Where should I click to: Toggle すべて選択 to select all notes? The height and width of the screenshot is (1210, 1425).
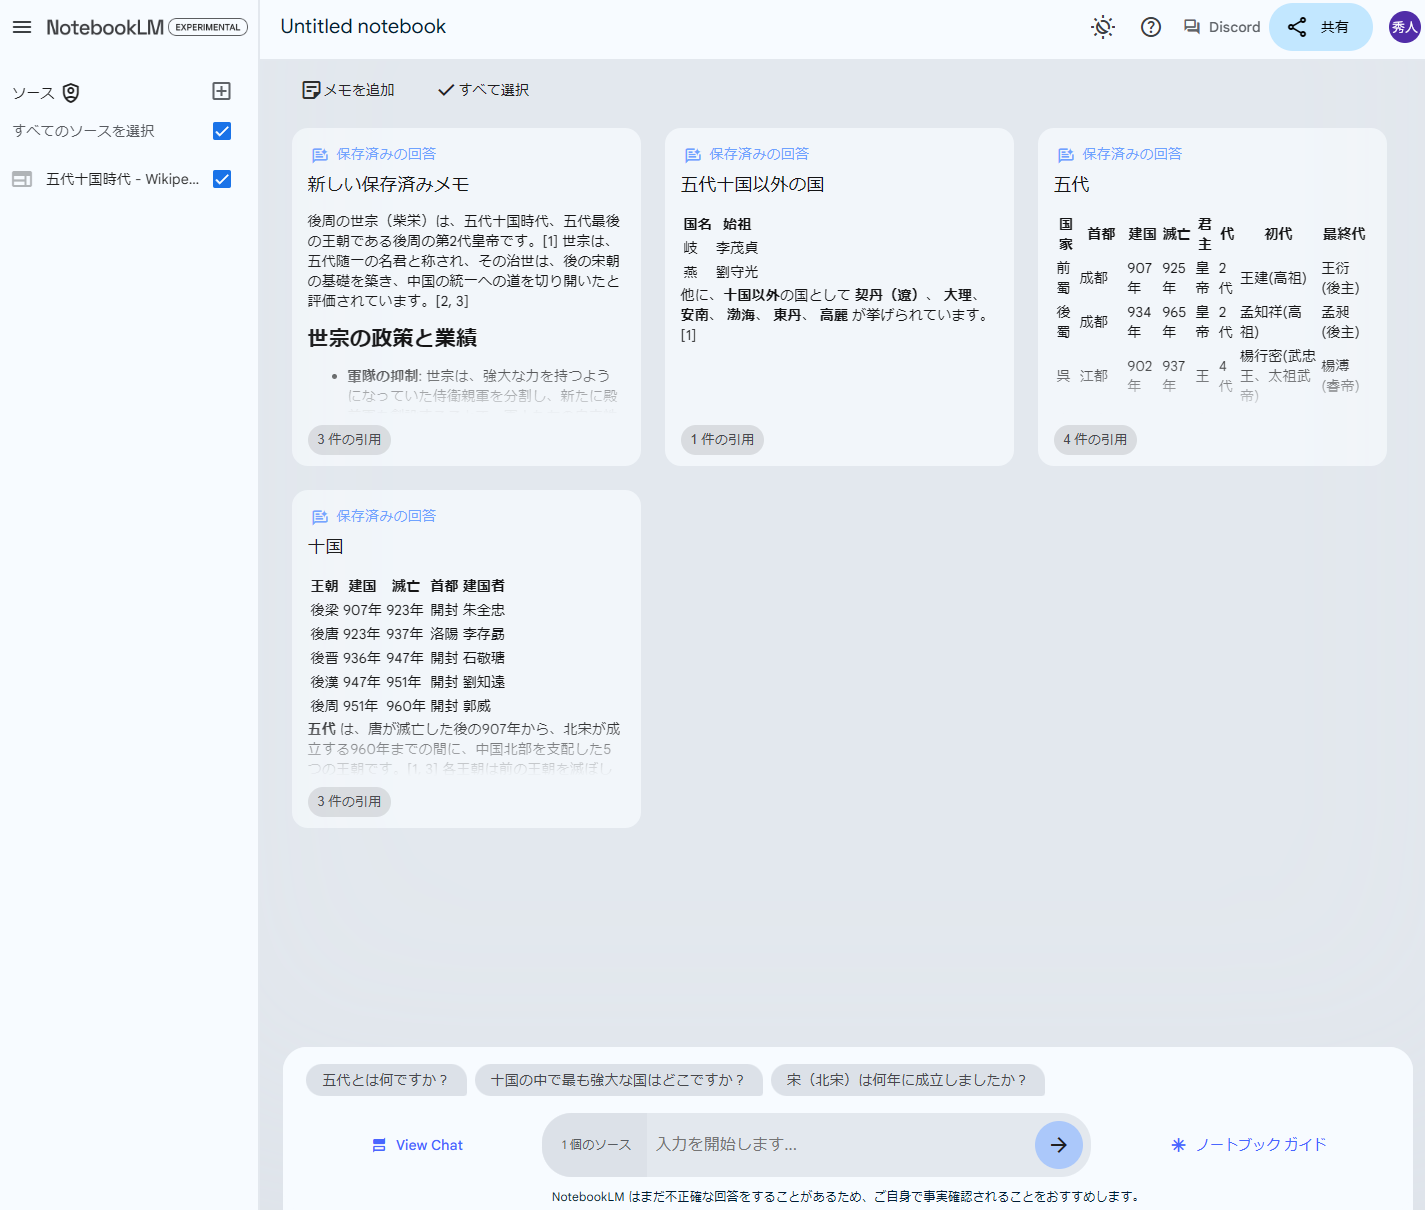(x=482, y=89)
